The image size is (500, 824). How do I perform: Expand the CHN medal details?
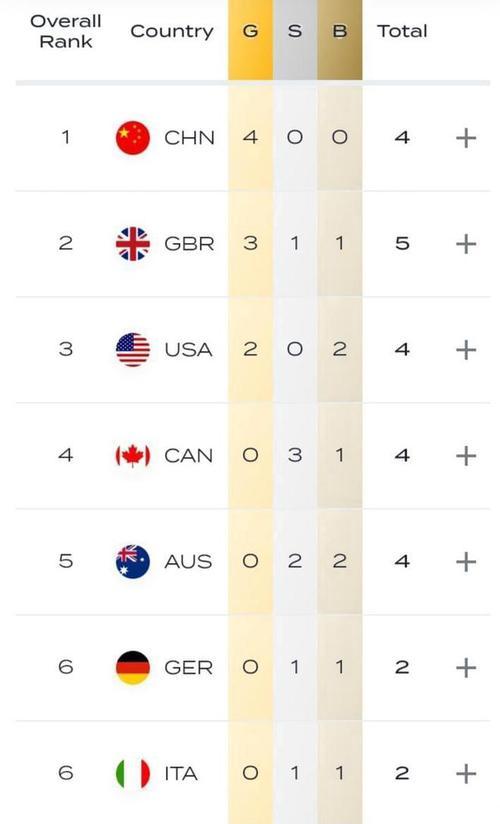coord(466,138)
